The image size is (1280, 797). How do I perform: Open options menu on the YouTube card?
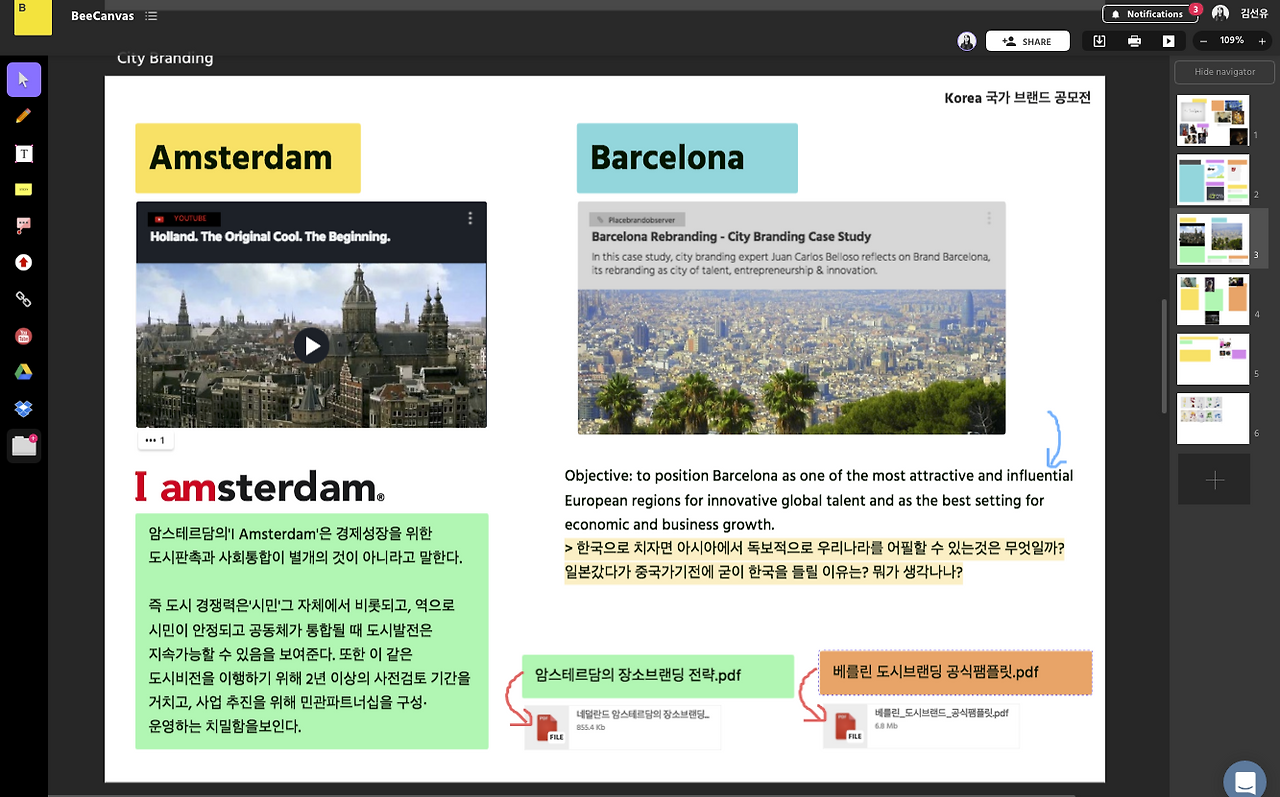(x=470, y=218)
